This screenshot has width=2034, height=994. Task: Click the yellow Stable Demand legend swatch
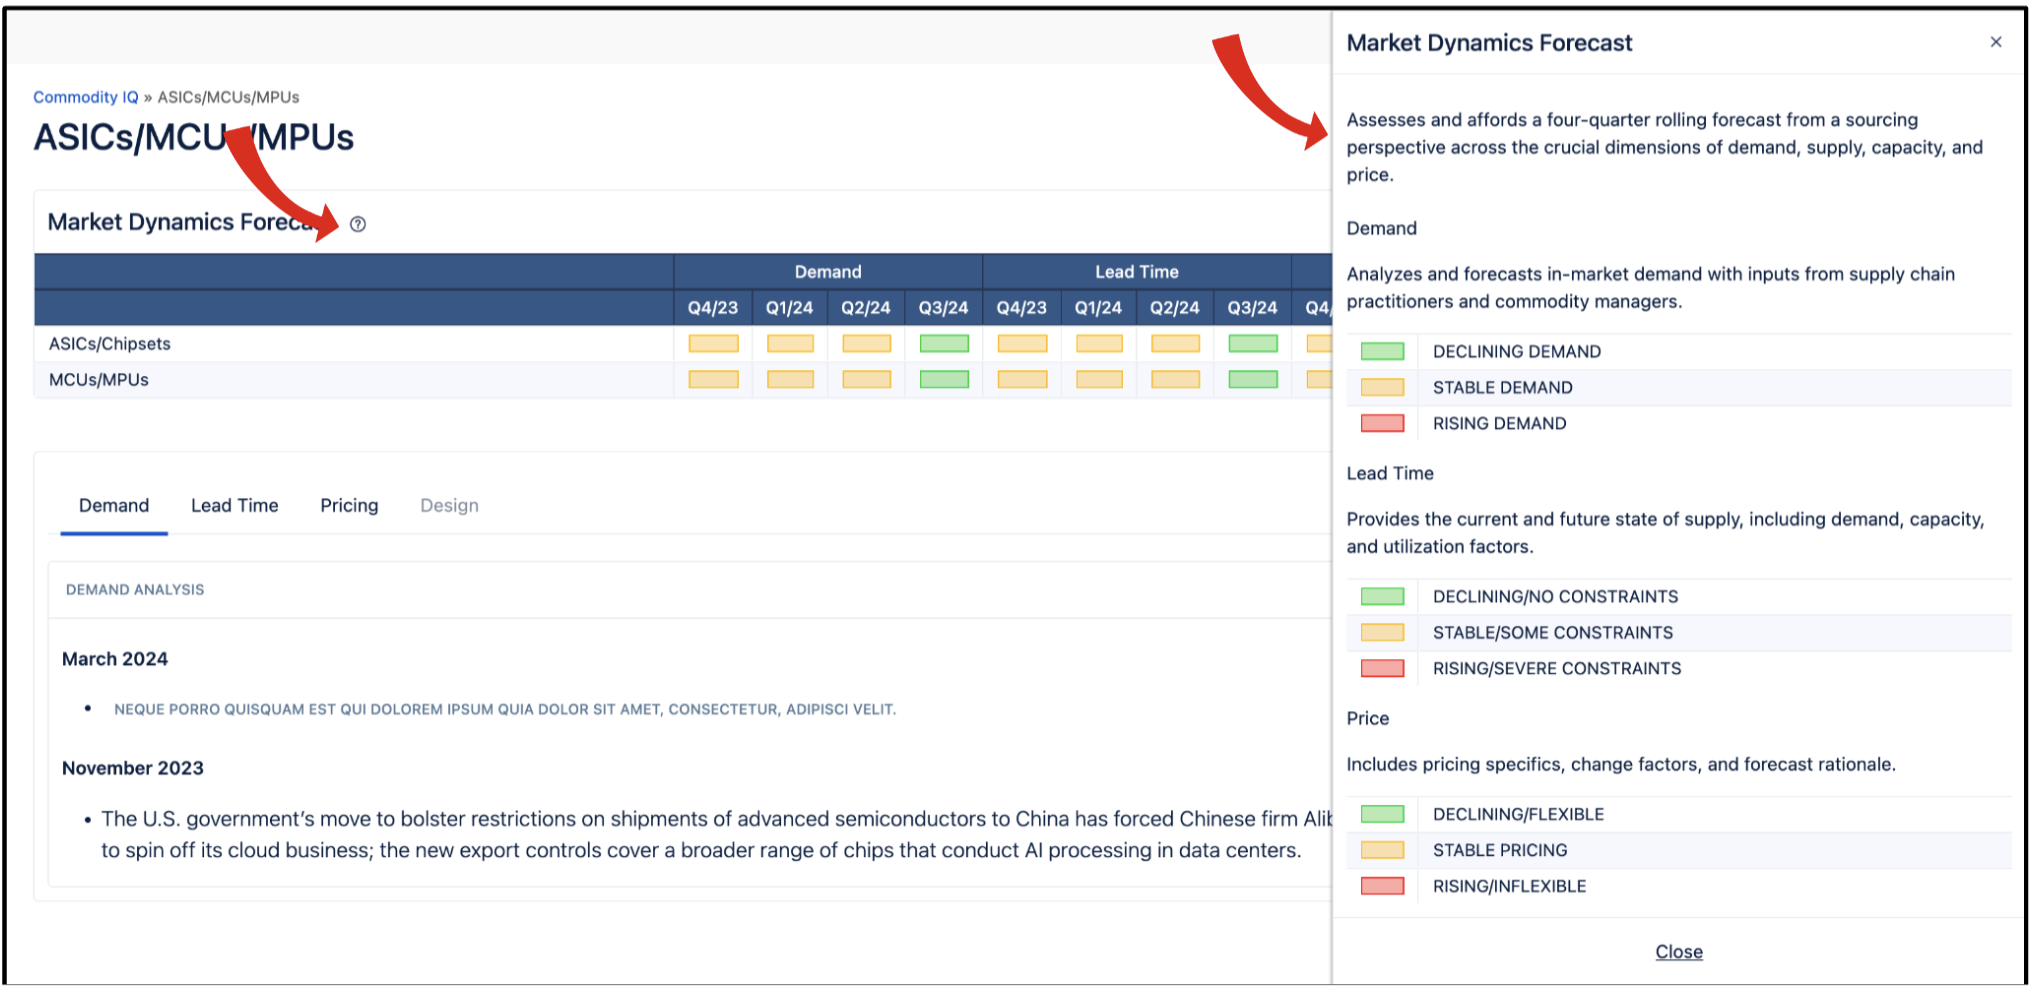(1382, 388)
